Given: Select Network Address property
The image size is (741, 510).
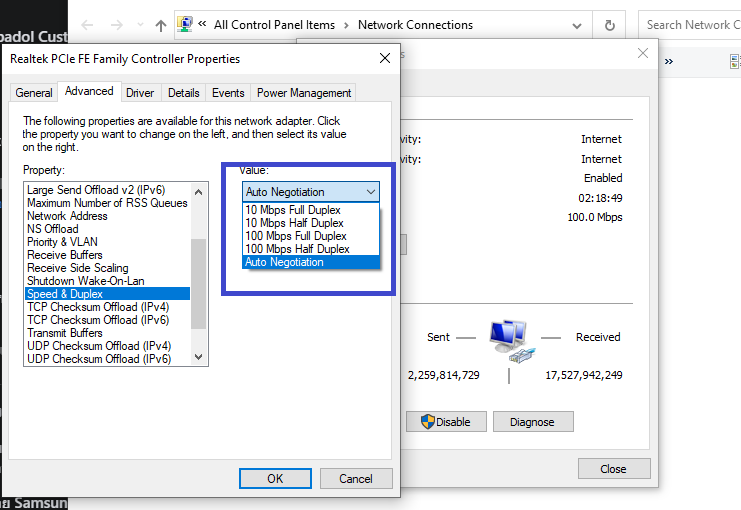Looking at the screenshot, I should pyautogui.click(x=107, y=216).
